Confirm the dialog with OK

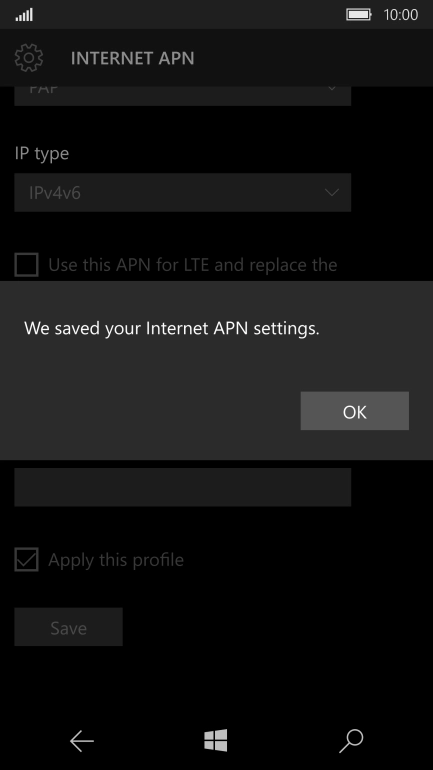pyautogui.click(x=354, y=411)
